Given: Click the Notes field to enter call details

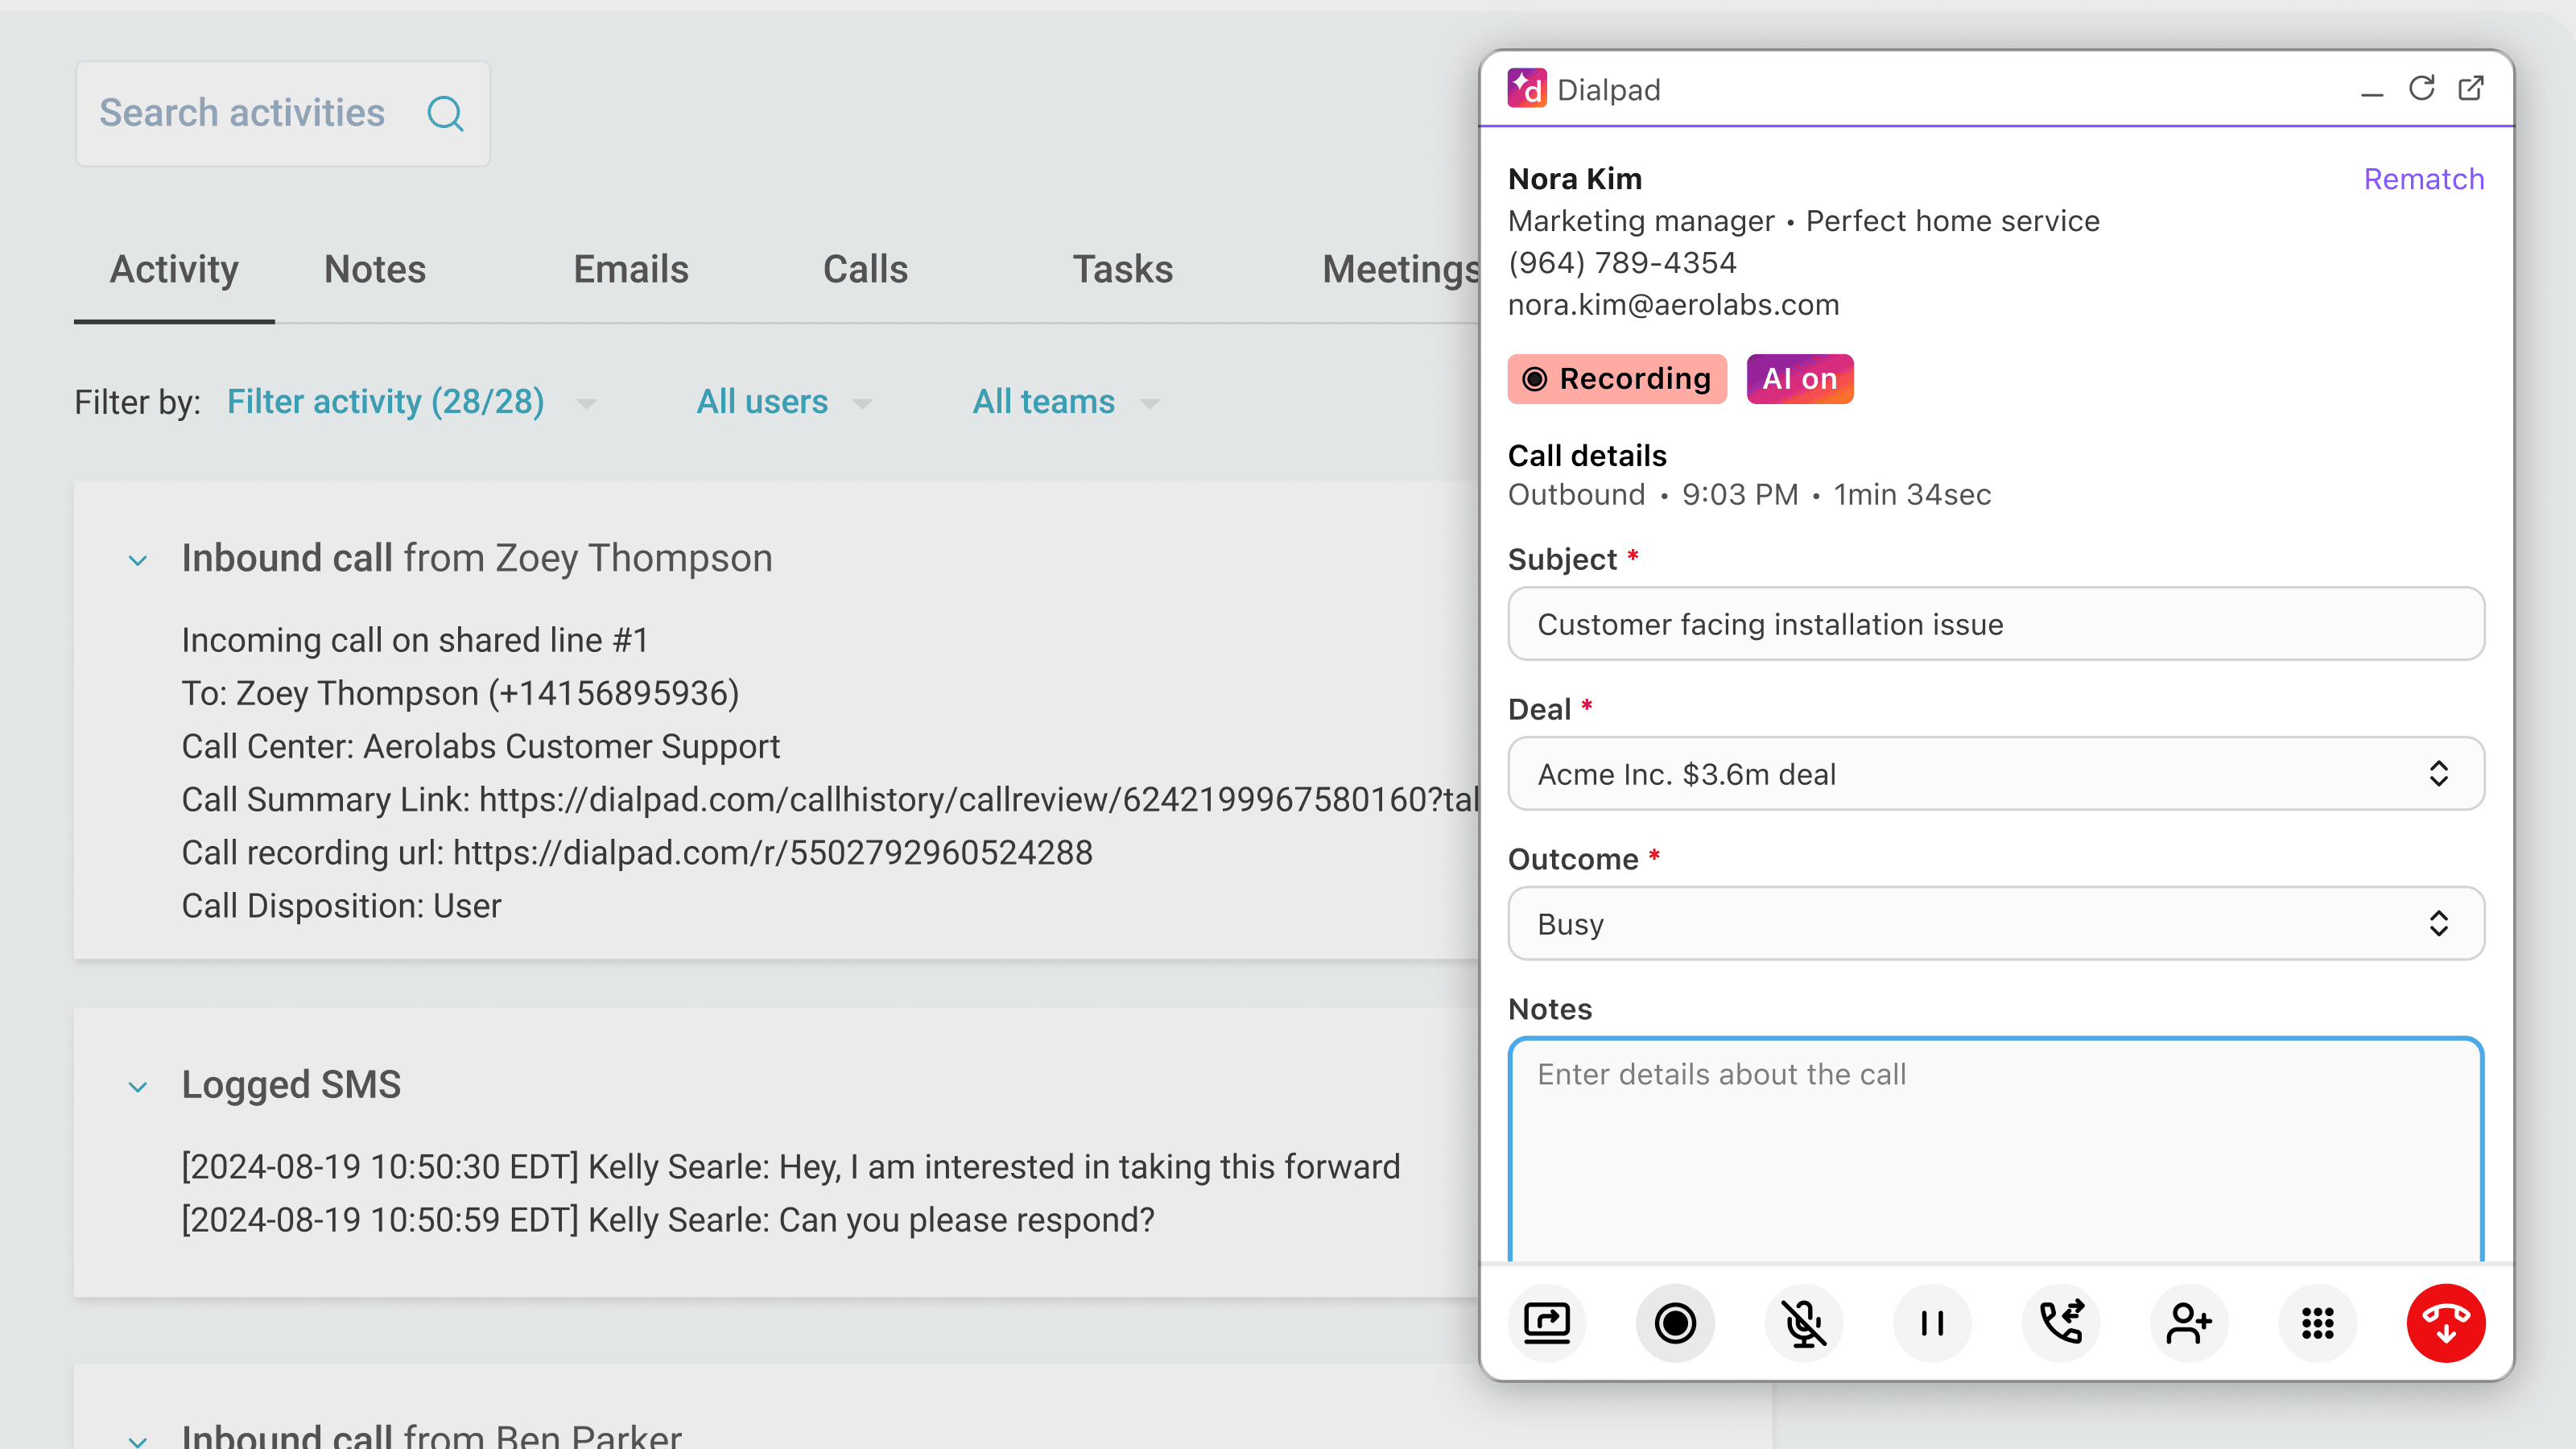Looking at the screenshot, I should pos(1994,1150).
